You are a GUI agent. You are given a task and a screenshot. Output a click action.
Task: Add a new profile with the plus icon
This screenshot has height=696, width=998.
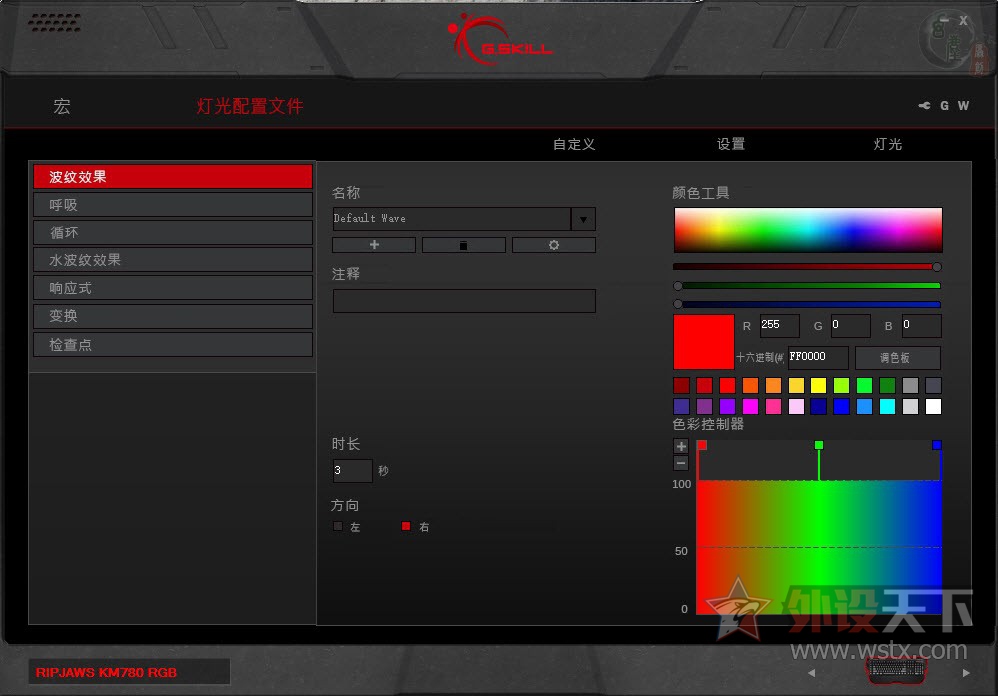pyautogui.click(x=373, y=244)
